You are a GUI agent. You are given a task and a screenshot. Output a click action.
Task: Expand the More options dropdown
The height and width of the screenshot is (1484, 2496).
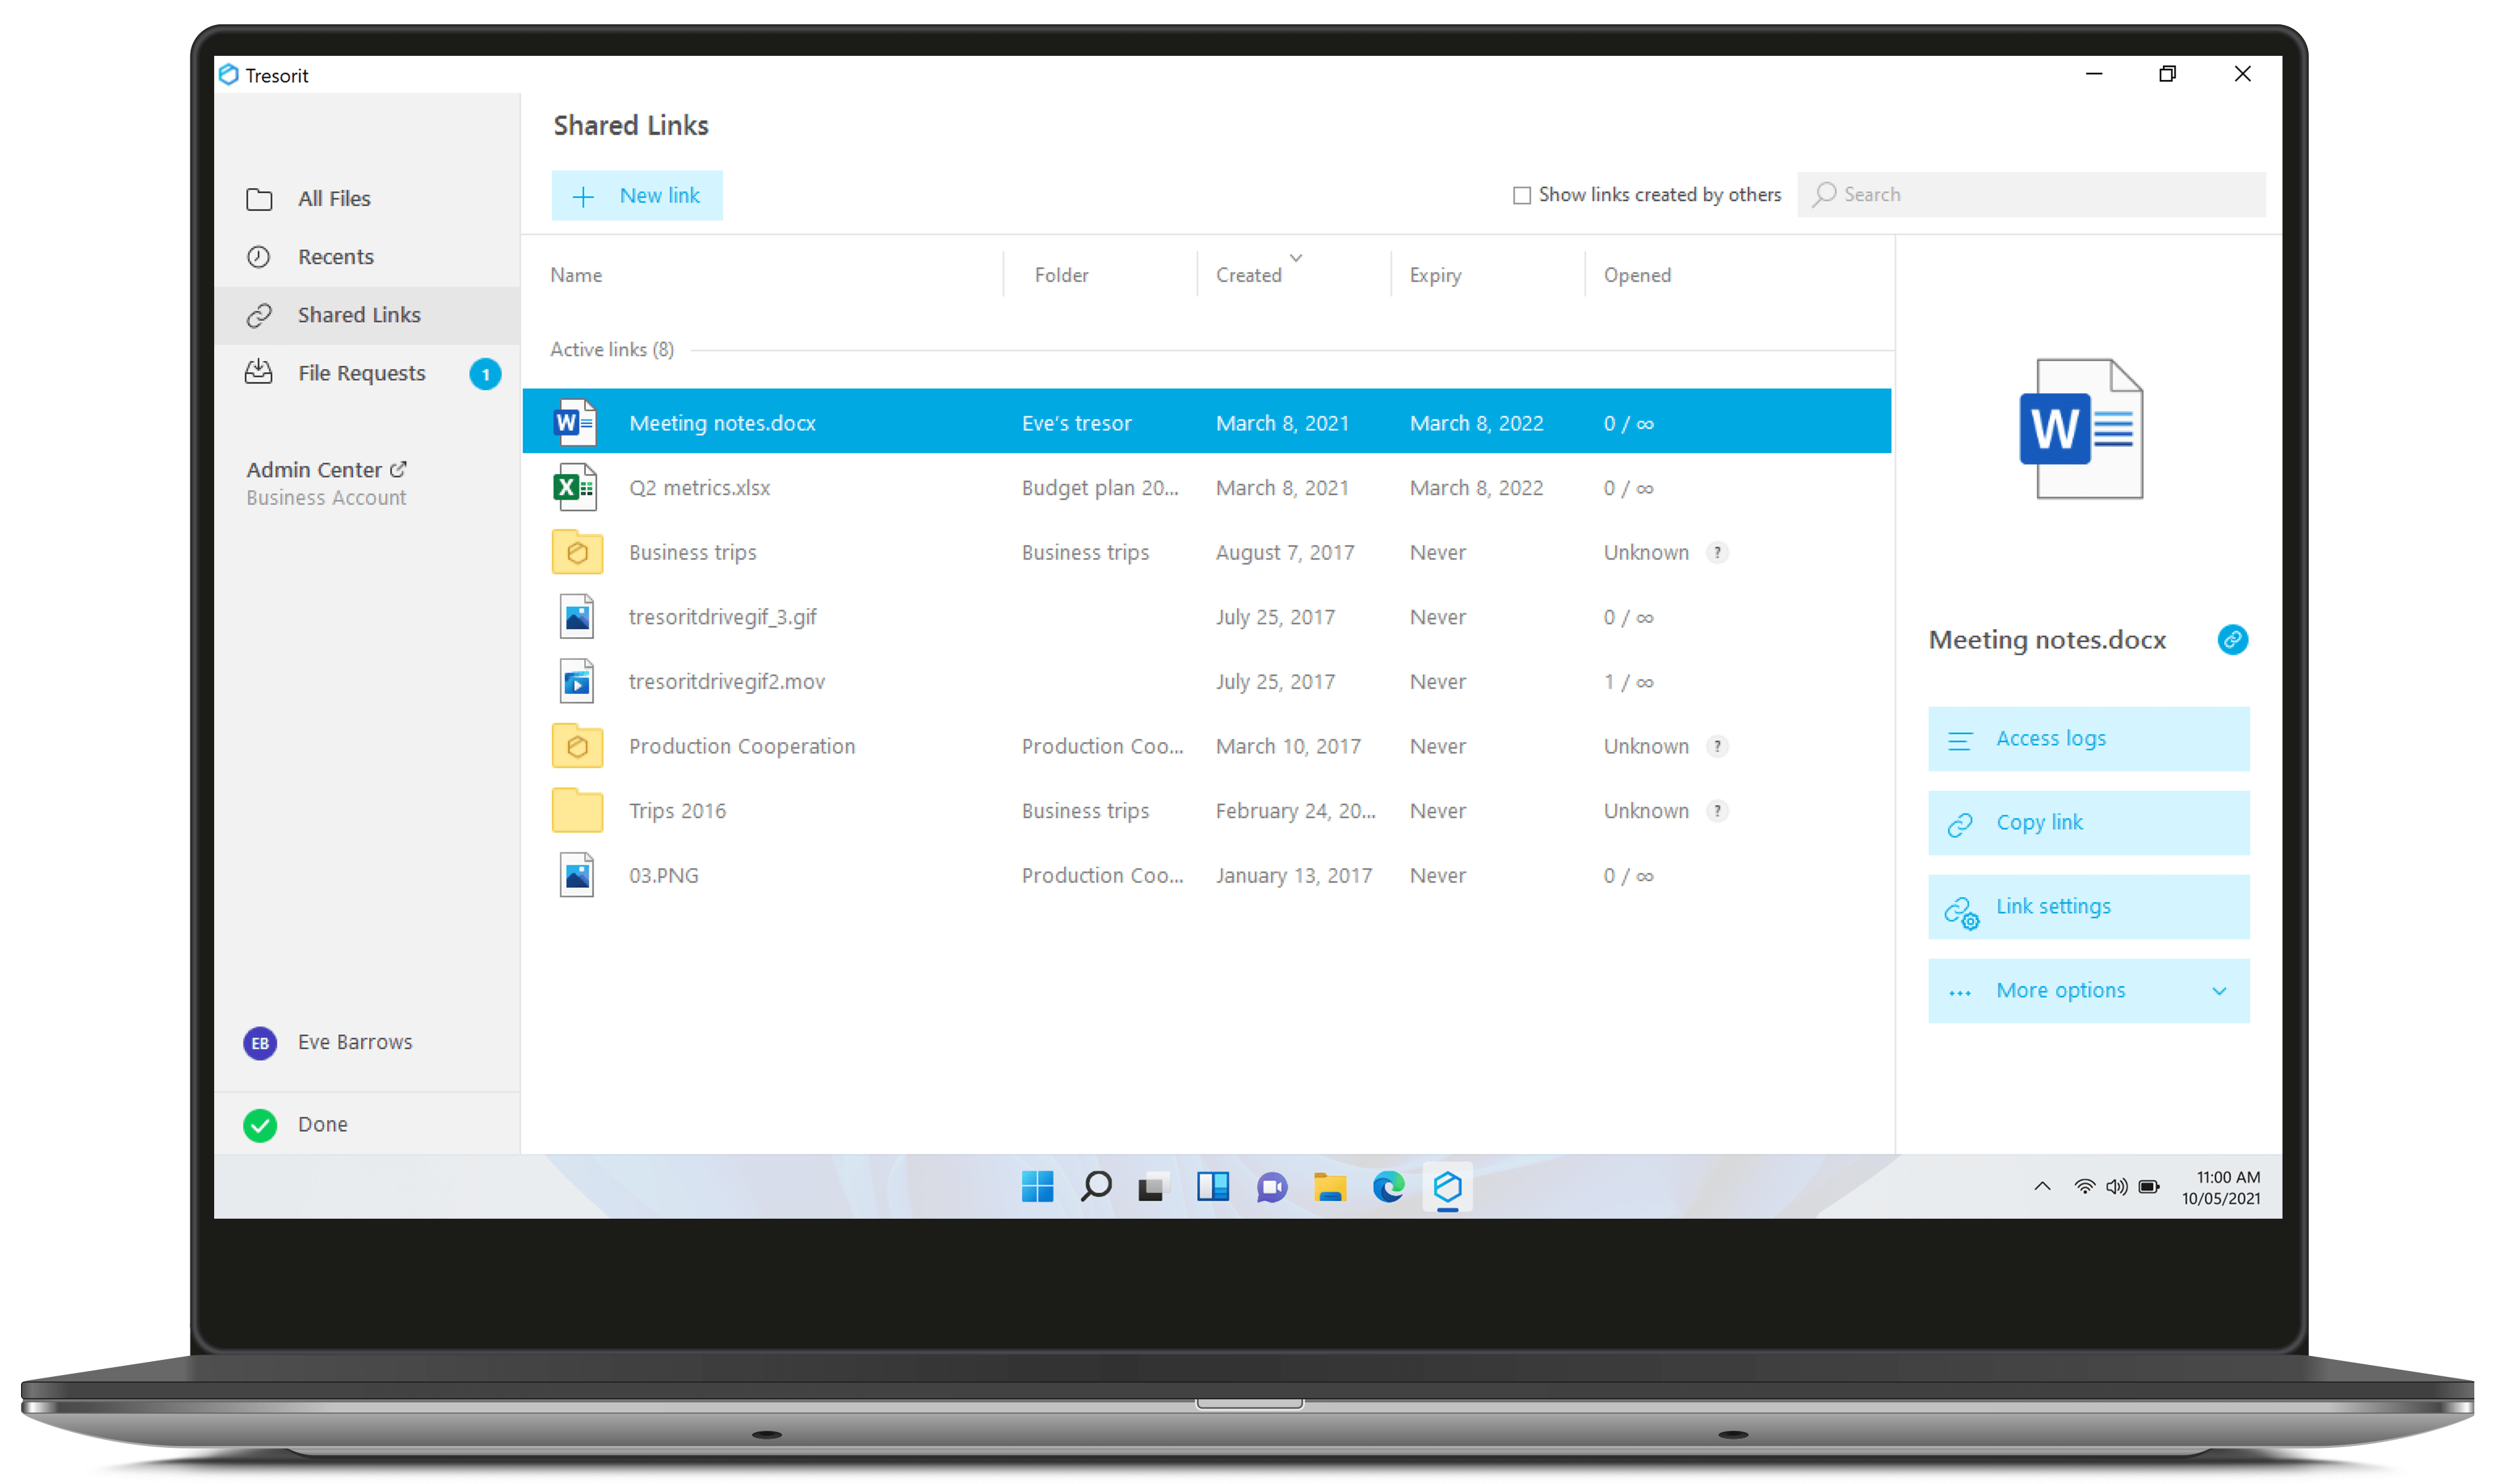(x=2088, y=991)
